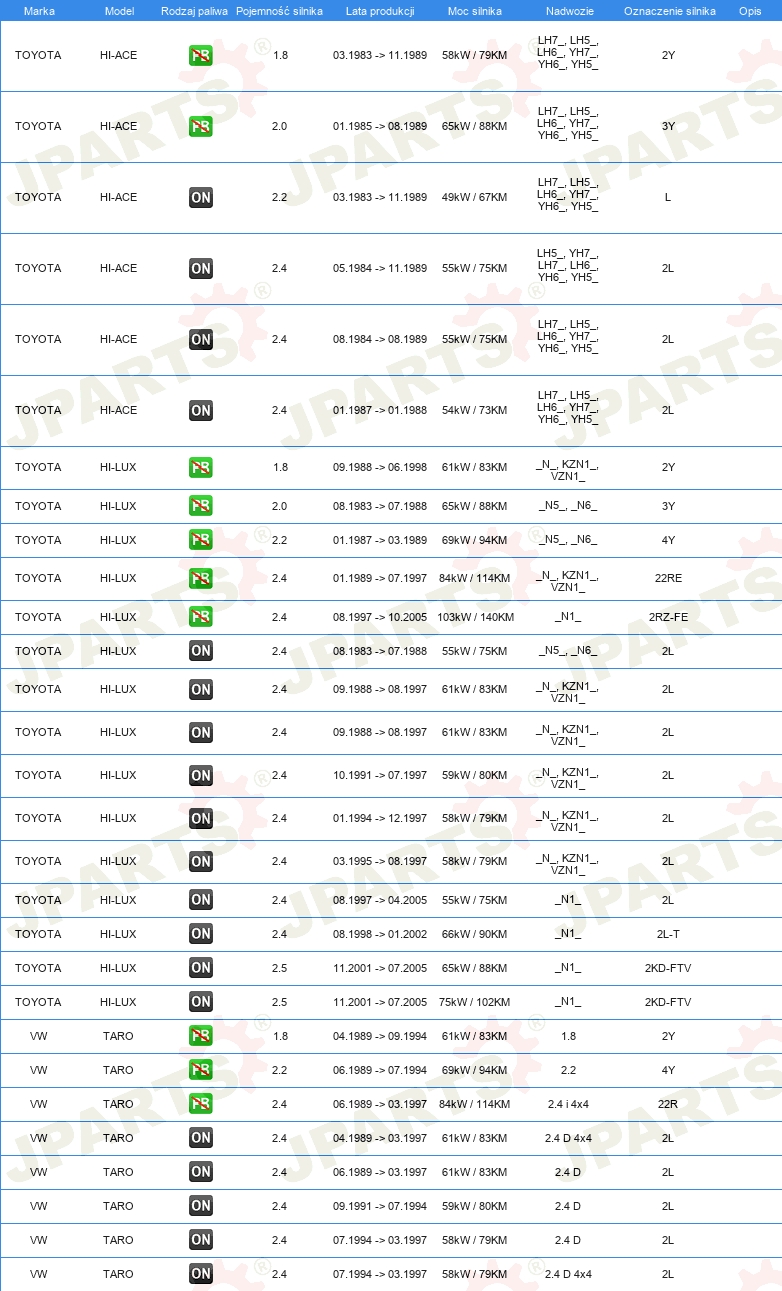The image size is (782, 1291).
Task: Click the 54kW / 73KM power cell
Action: coord(475,411)
